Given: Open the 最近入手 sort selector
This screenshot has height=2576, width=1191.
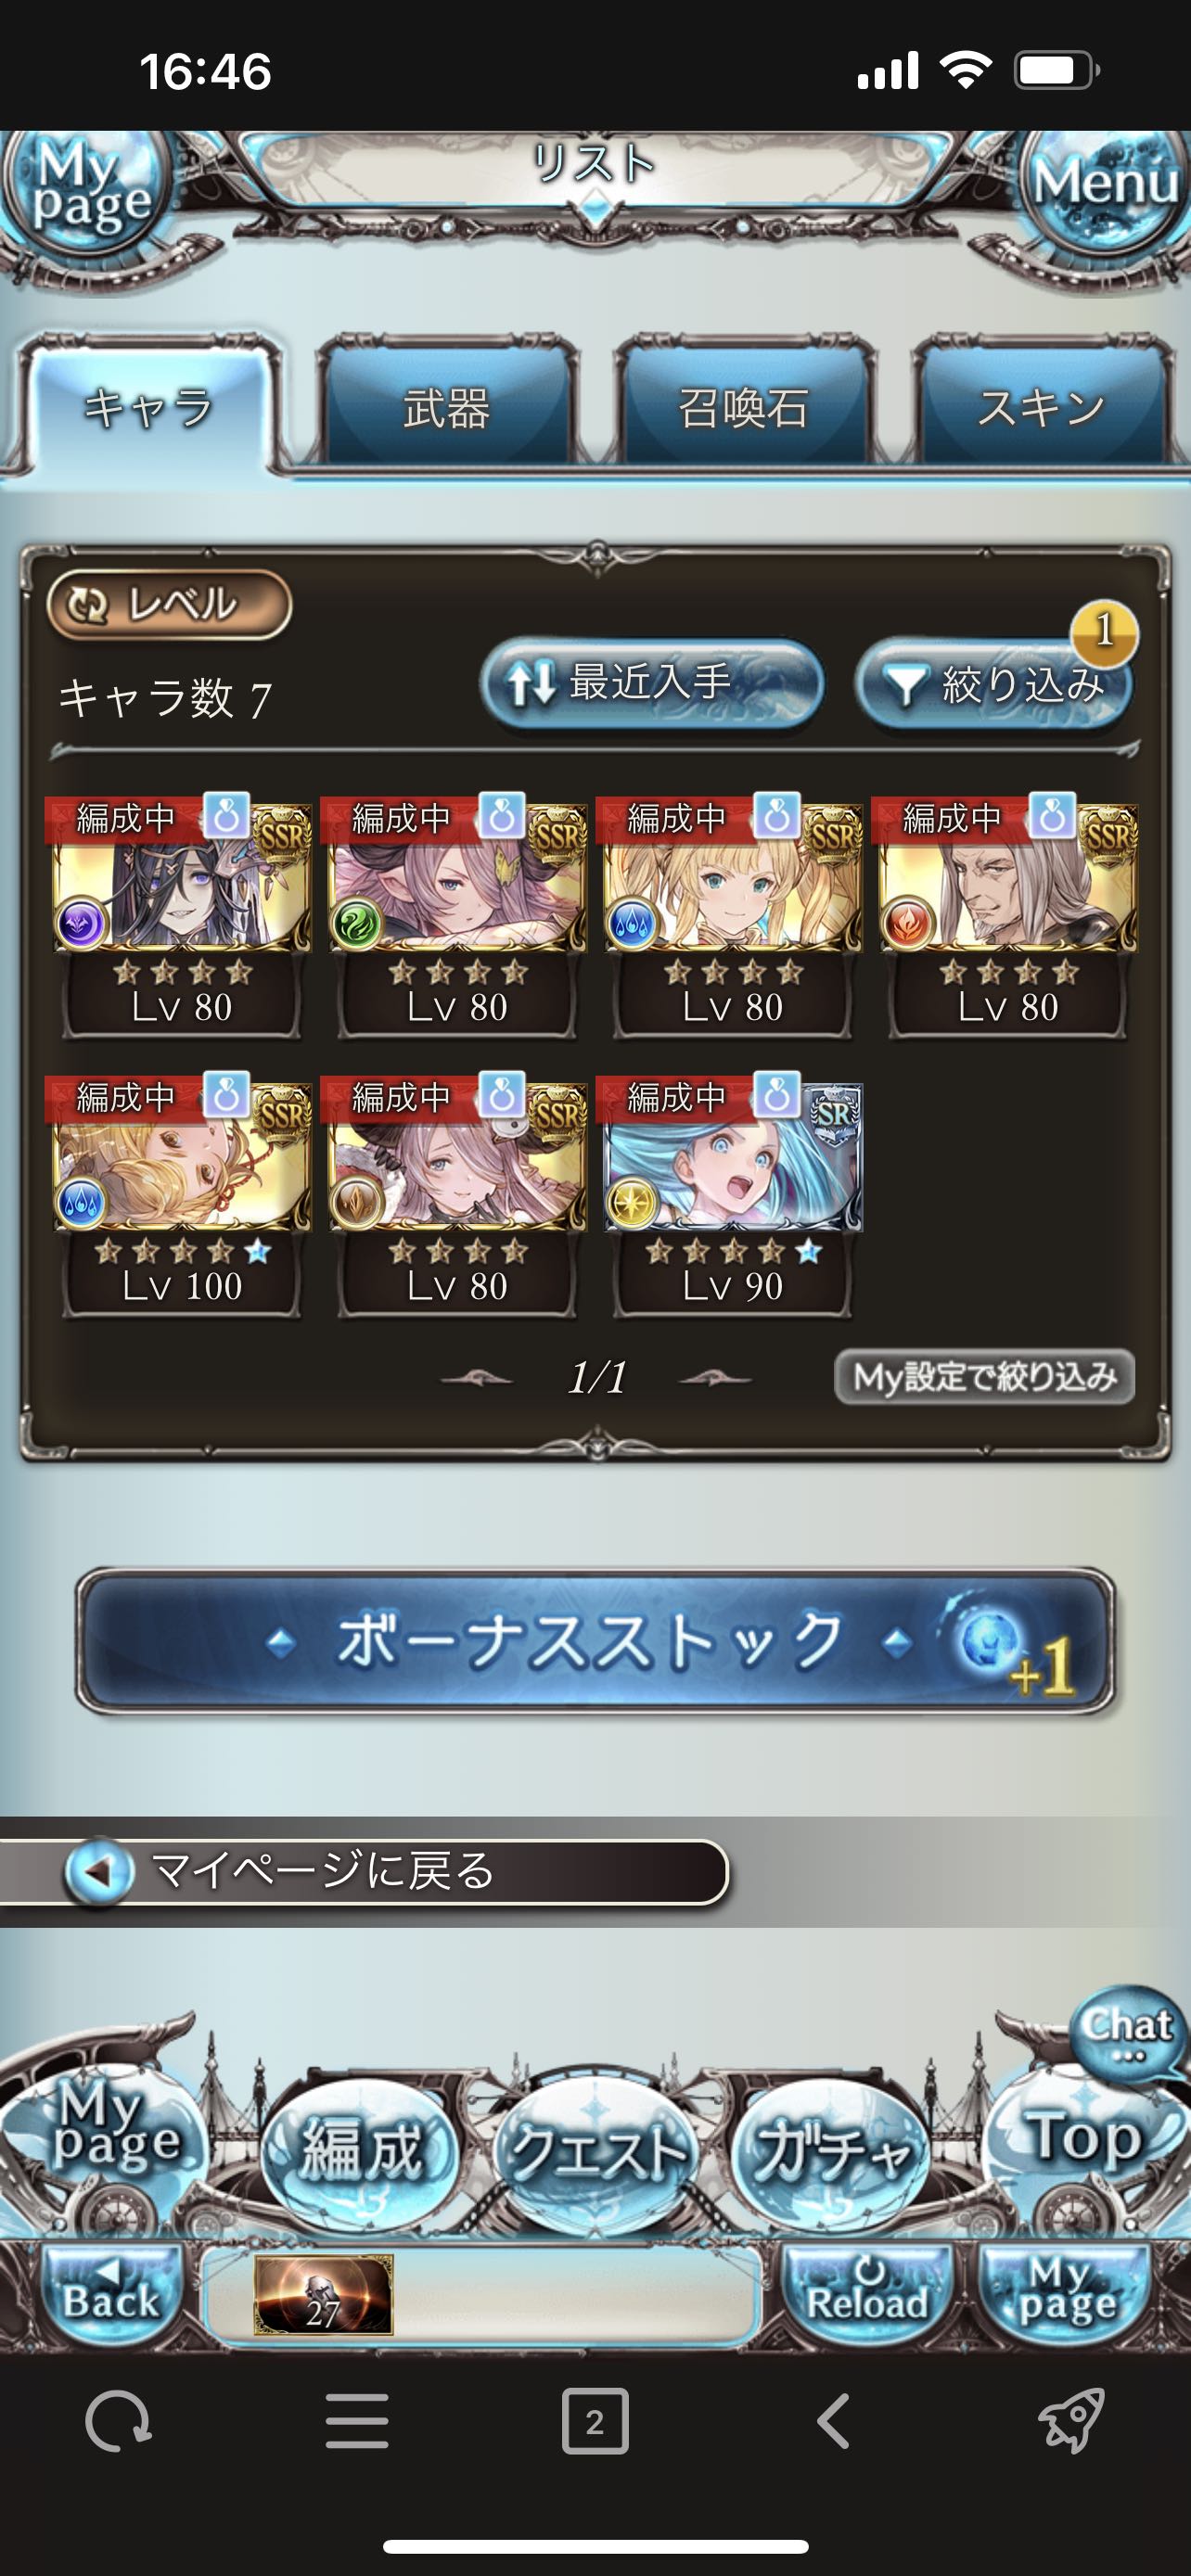Looking at the screenshot, I should pos(652,684).
